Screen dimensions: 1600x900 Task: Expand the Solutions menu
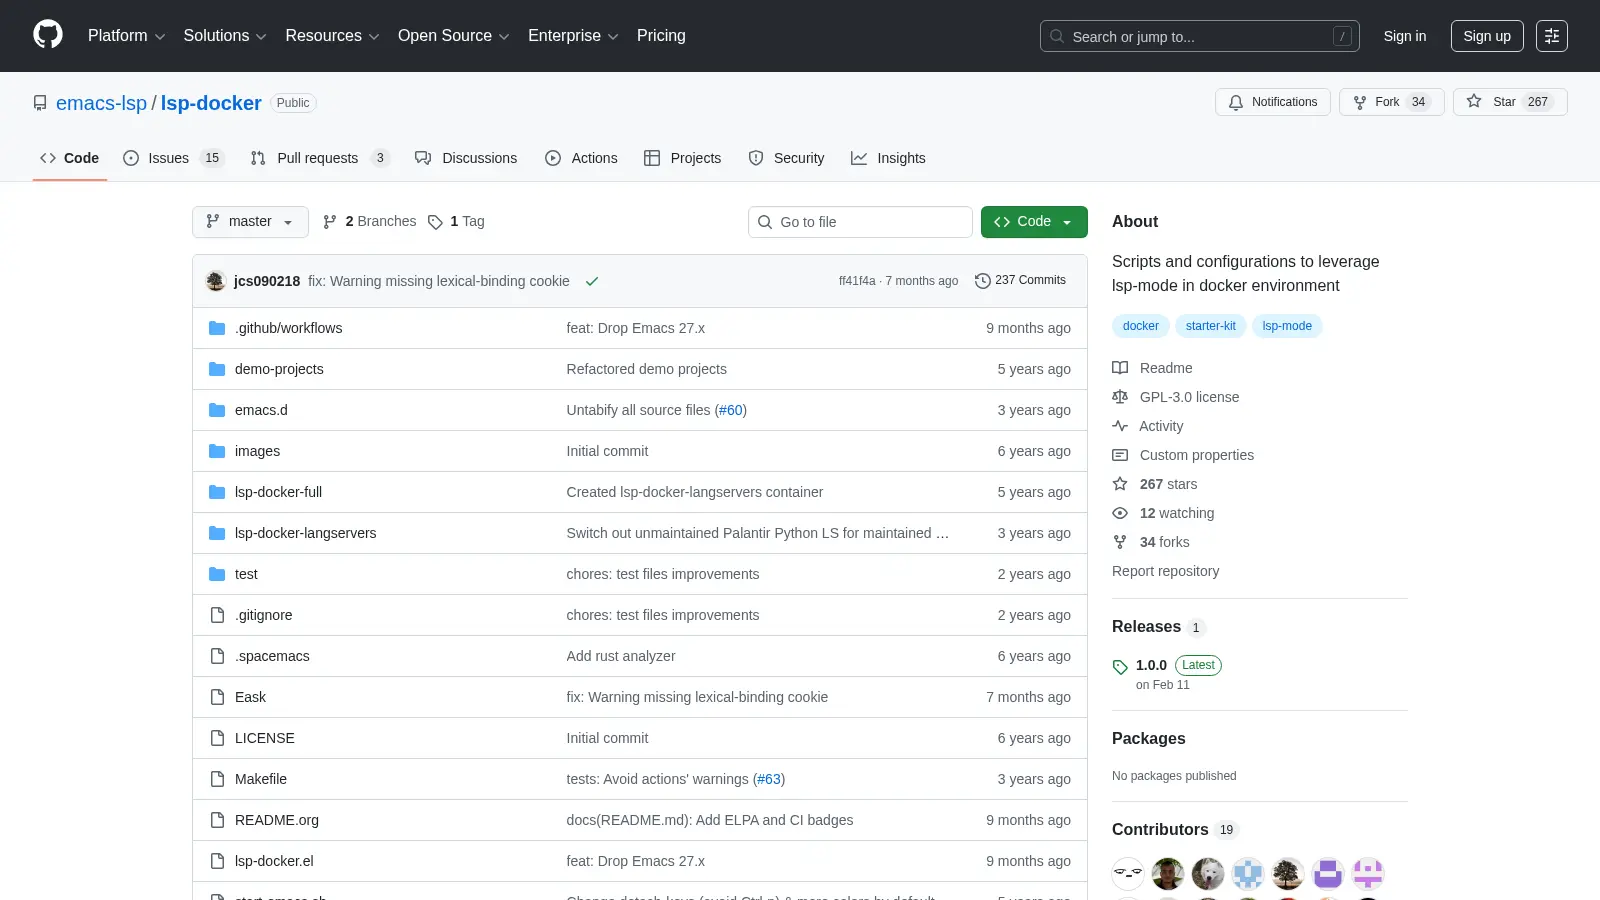click(225, 36)
